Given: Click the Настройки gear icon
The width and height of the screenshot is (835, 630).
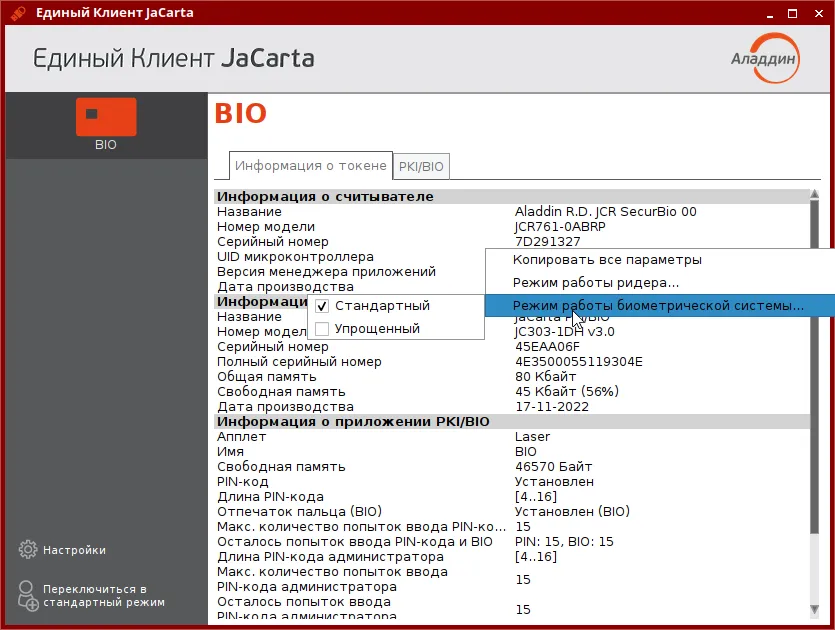Looking at the screenshot, I should (x=28, y=550).
